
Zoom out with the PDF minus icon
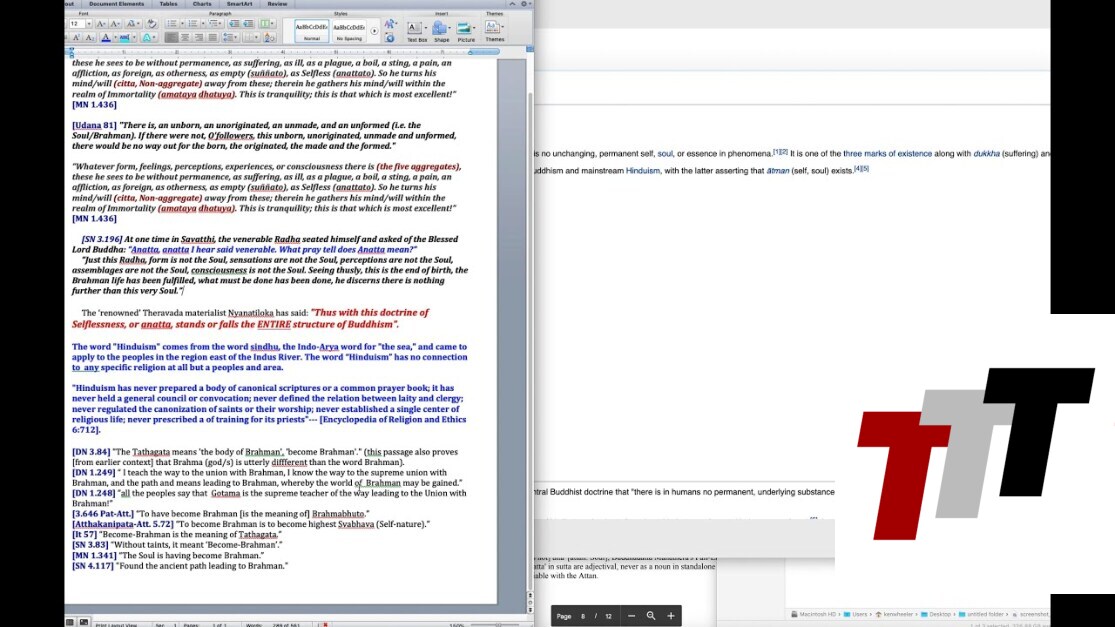coord(631,616)
